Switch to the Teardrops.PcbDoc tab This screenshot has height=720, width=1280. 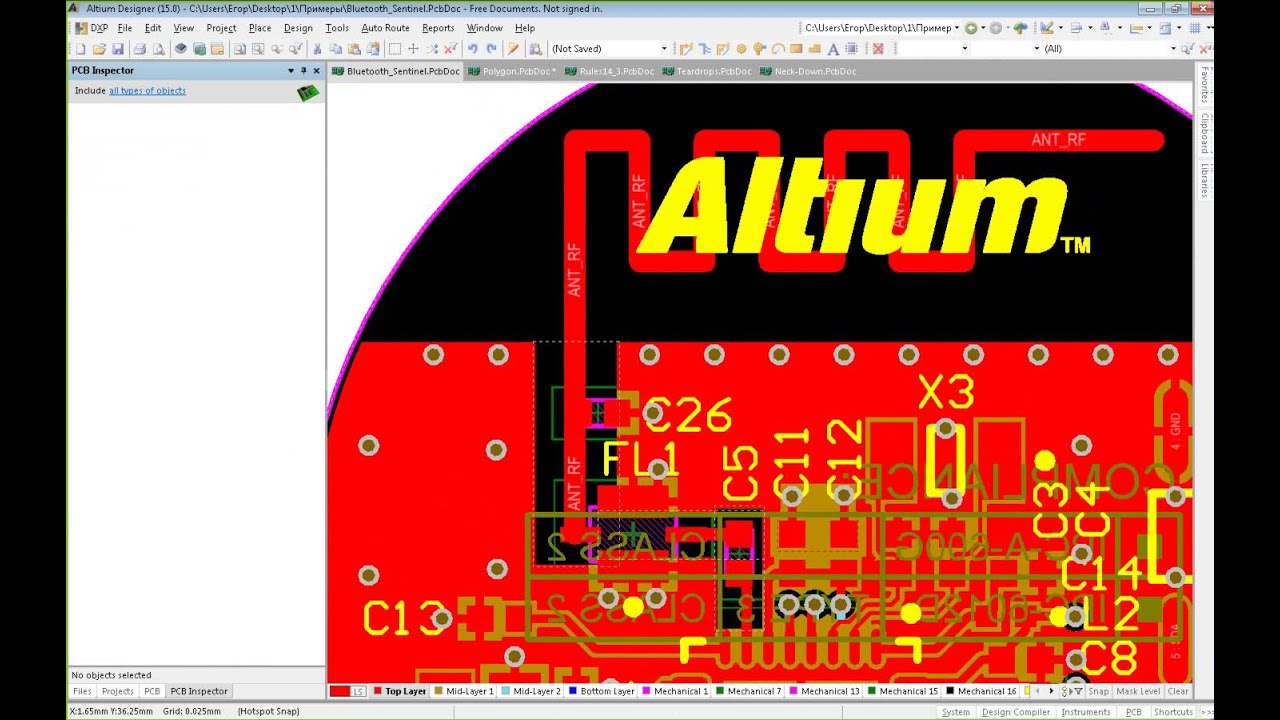706,71
